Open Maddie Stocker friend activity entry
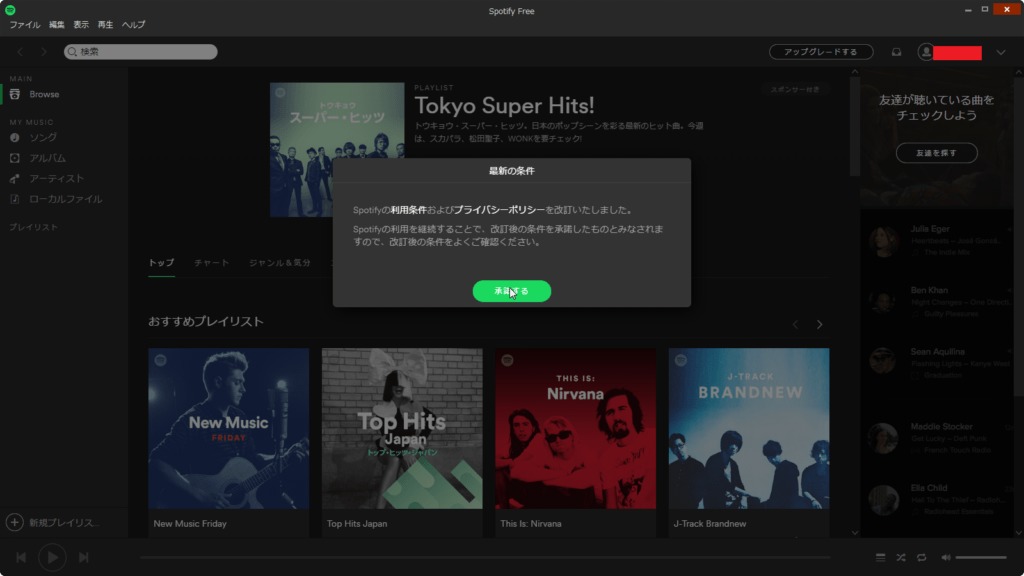The height and width of the screenshot is (576, 1024). (x=939, y=438)
